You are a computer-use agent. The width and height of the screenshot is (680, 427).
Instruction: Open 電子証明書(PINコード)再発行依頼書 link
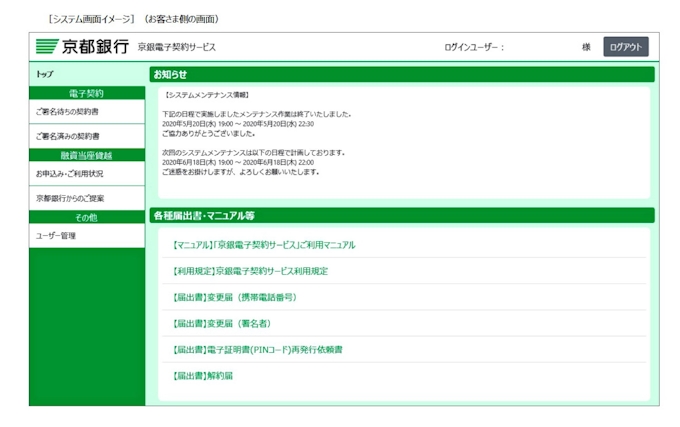point(257,349)
